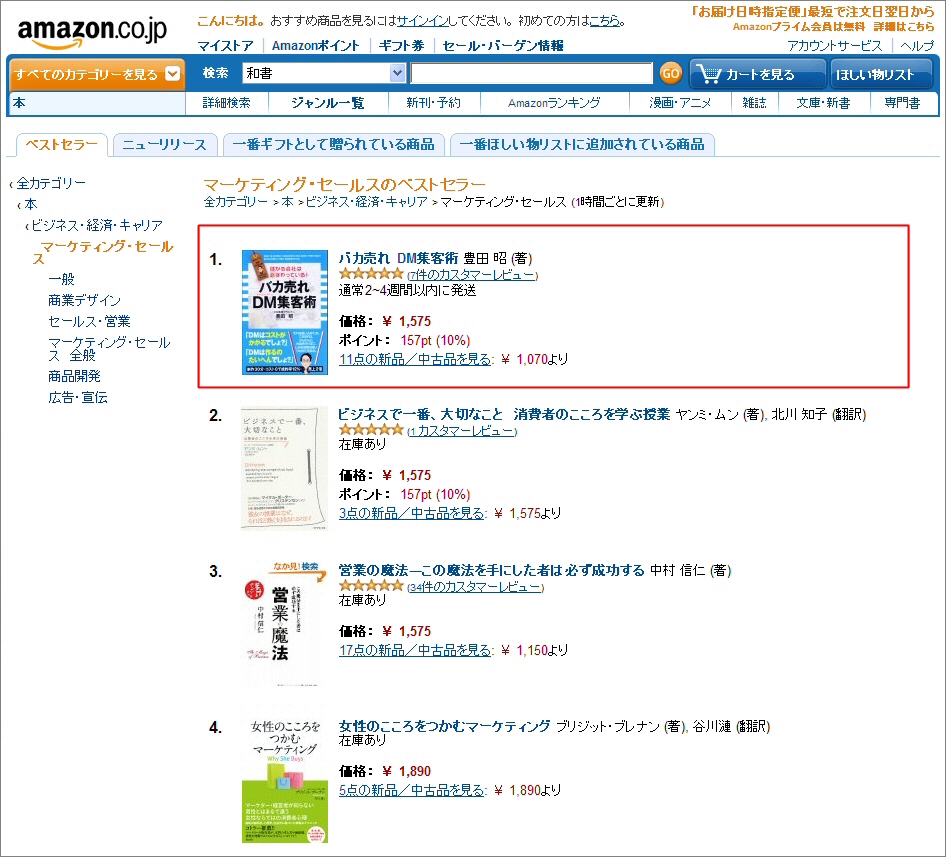Expand すべてのカテゴリーを見る dropdown arrow

[x=173, y=74]
